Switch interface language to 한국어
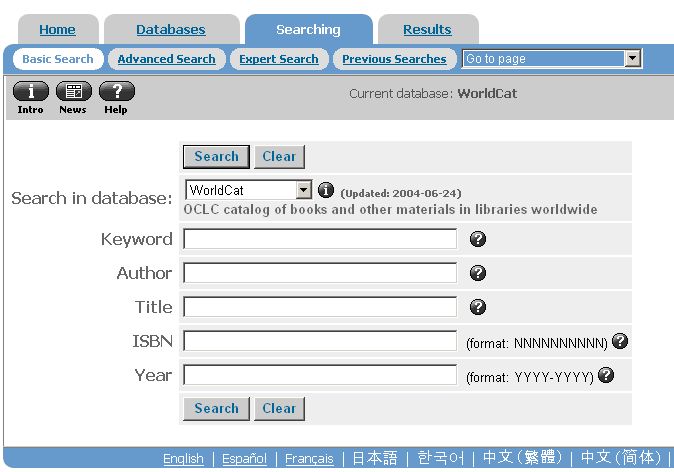Screen dimensions: 674x472 tap(441, 458)
